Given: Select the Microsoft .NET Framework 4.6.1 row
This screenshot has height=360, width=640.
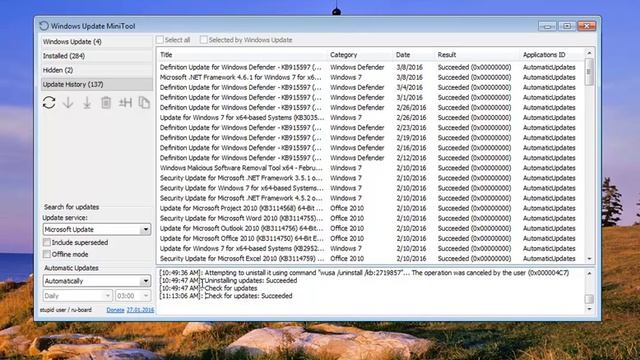Looking at the screenshot, I should click(x=371, y=77).
